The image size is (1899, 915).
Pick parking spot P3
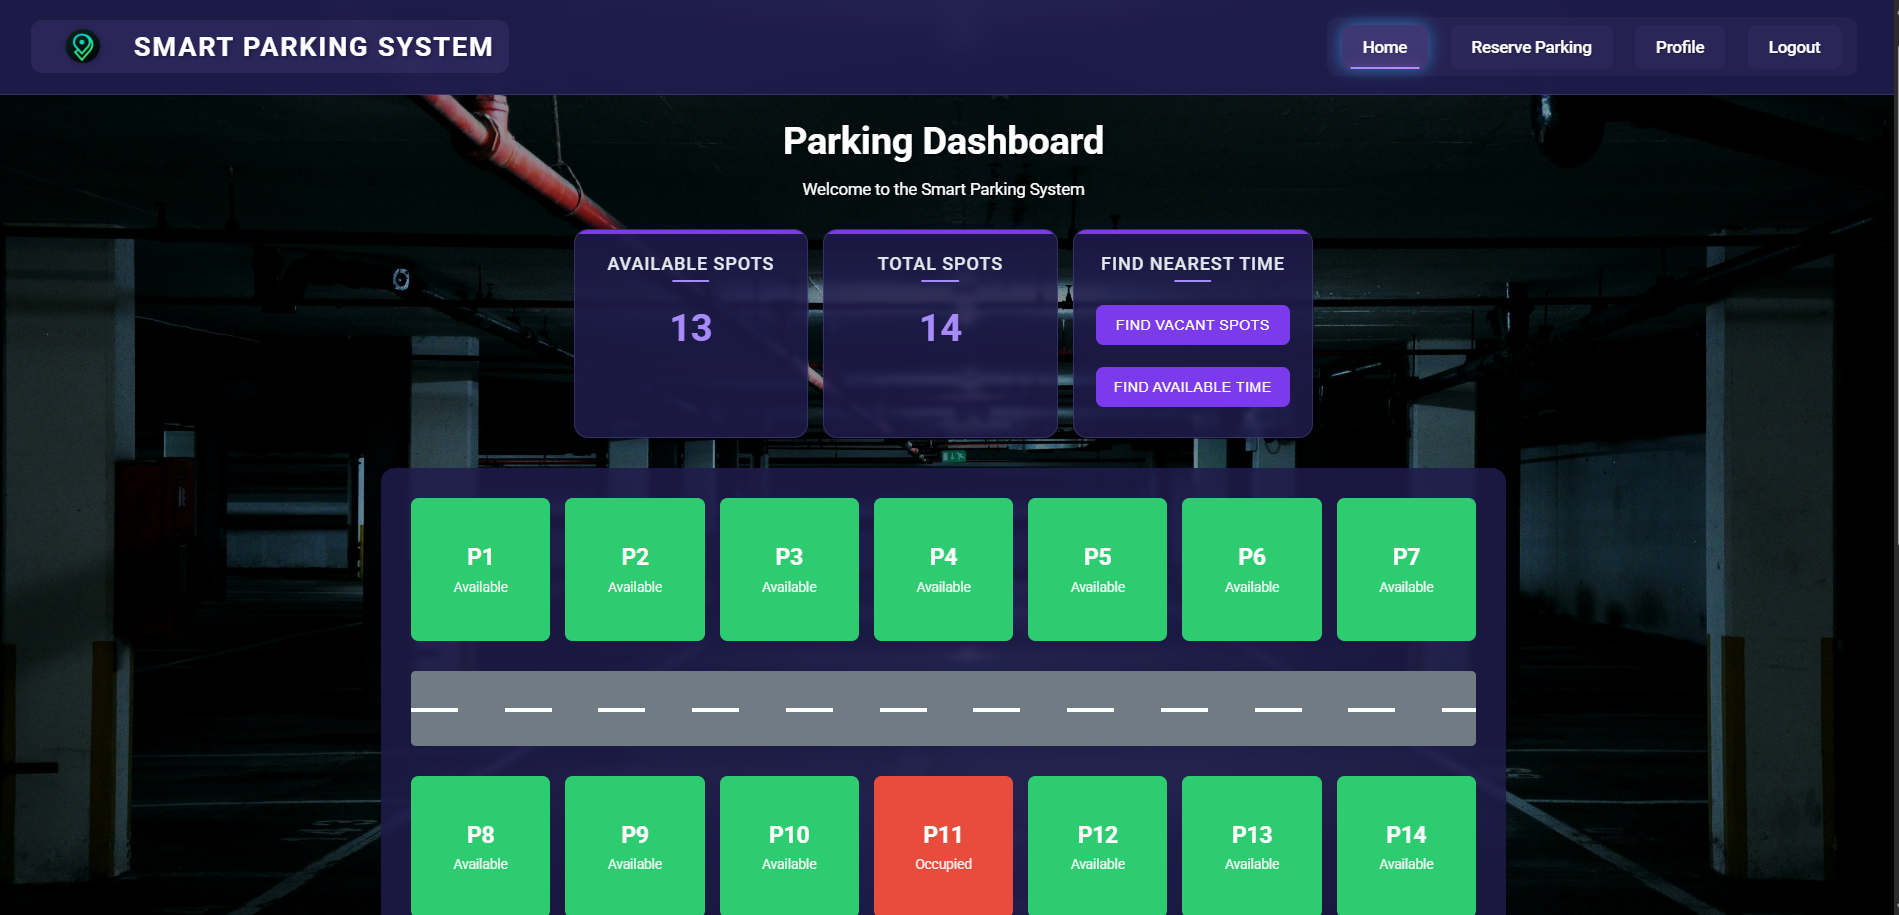coord(789,569)
